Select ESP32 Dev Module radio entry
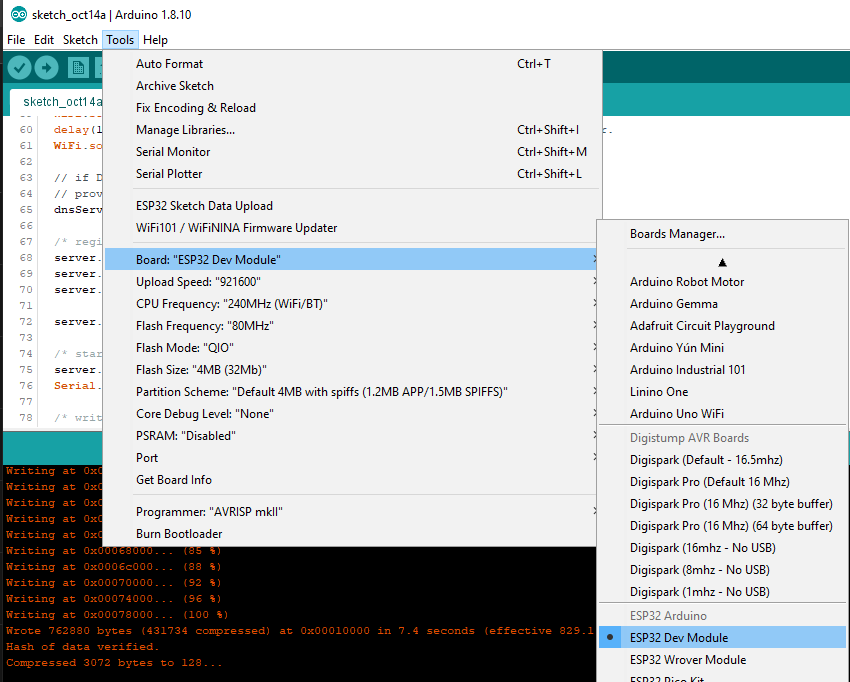This screenshot has height=682, width=850. 722,638
